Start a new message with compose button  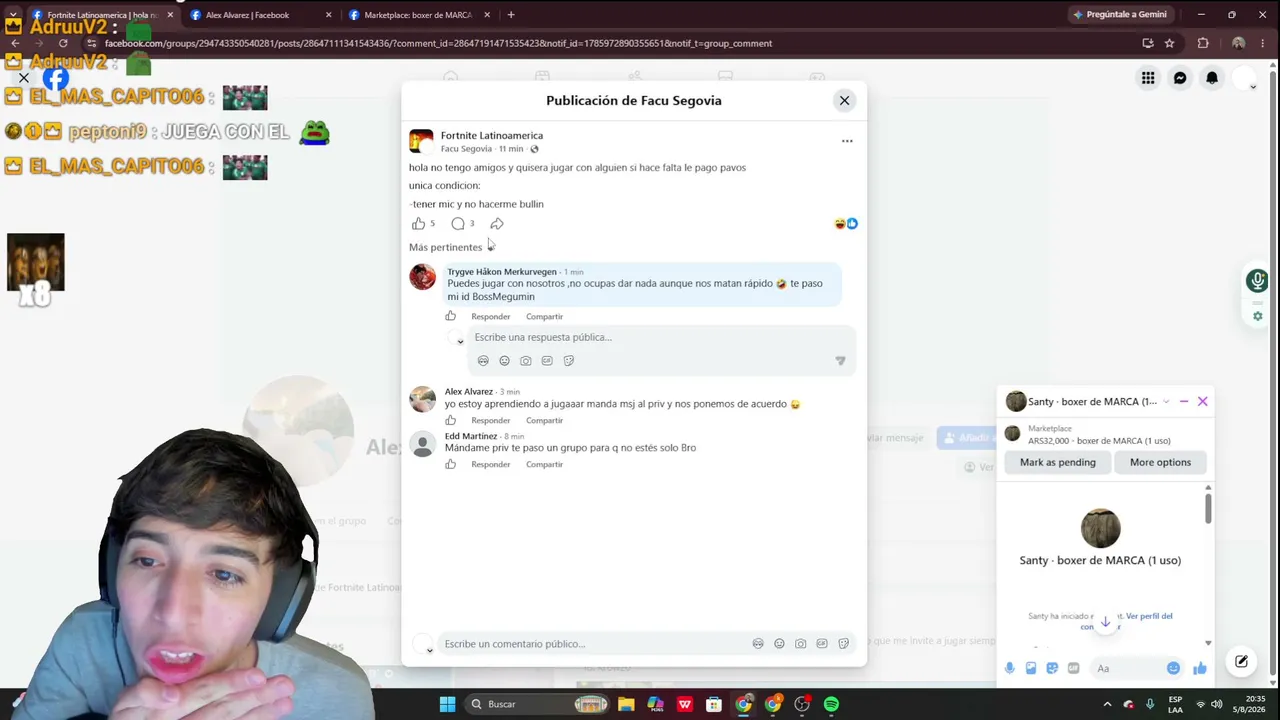tap(1241, 661)
